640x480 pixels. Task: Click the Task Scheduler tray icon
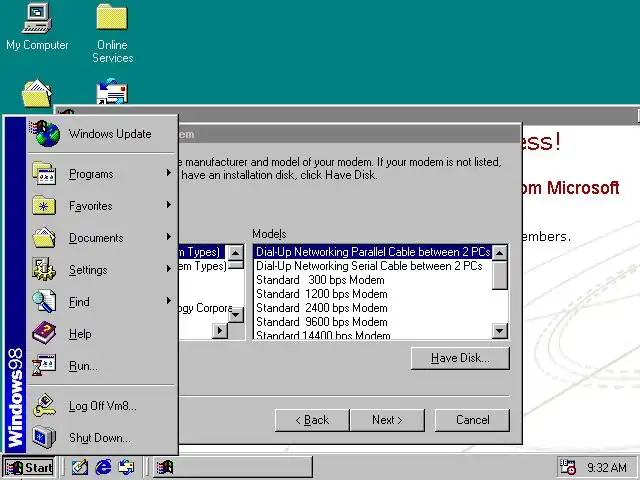click(567, 467)
